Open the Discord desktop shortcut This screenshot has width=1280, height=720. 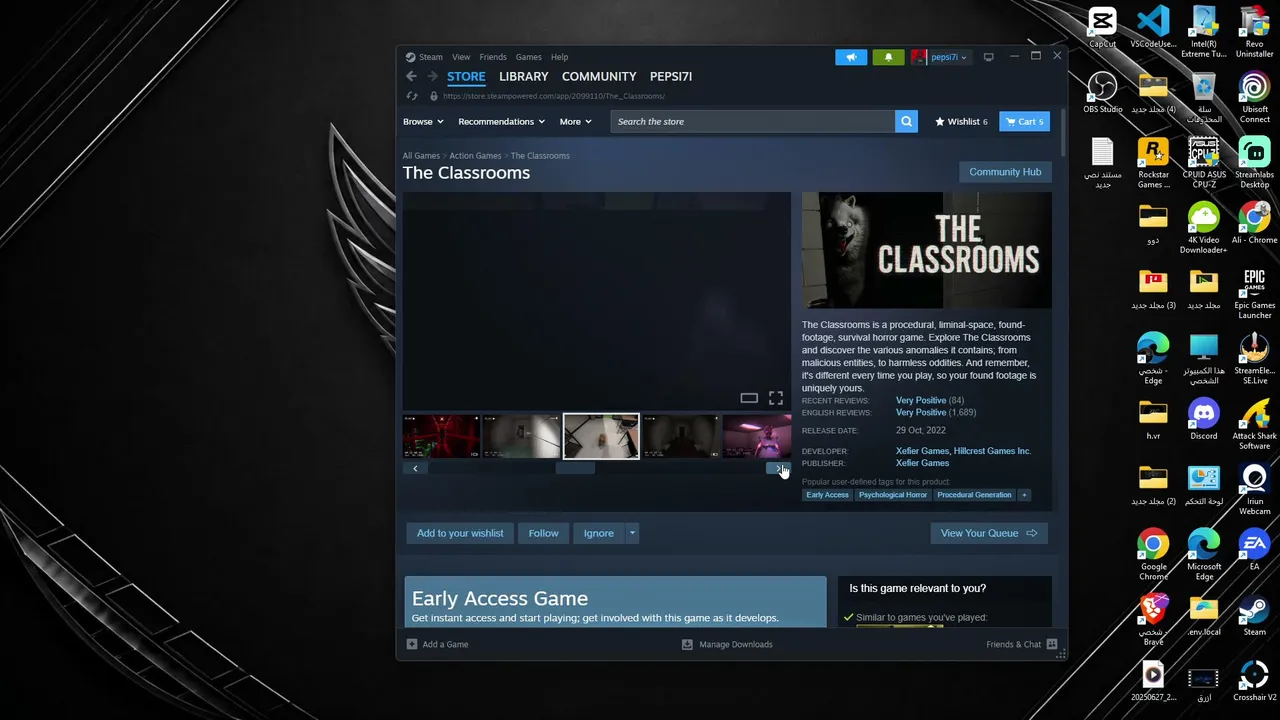pos(1204,420)
